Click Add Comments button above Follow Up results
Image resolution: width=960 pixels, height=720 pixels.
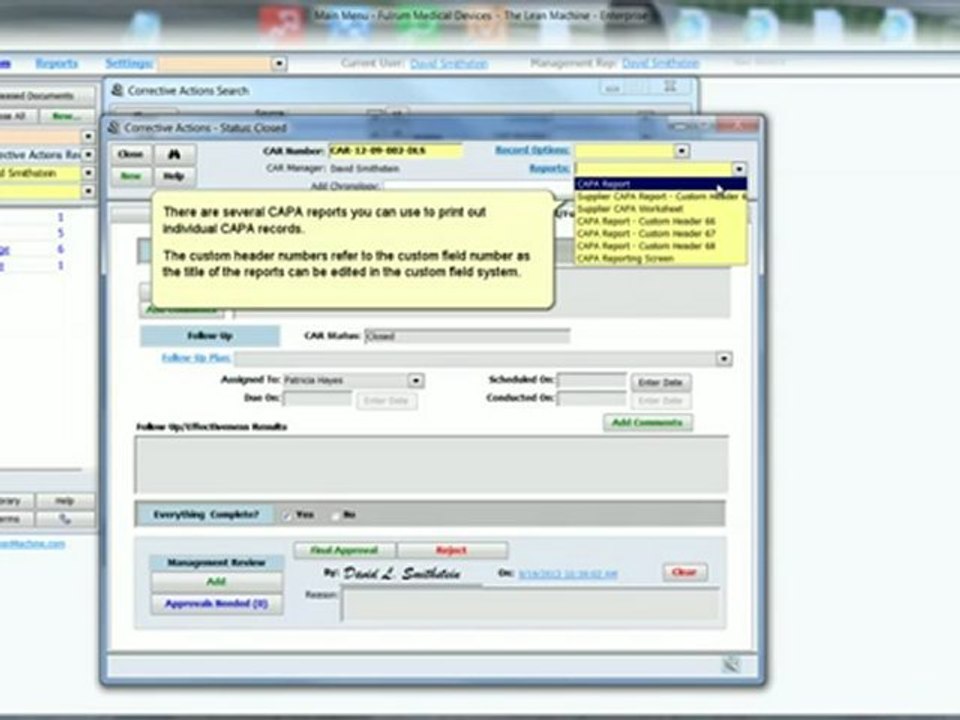tap(648, 422)
